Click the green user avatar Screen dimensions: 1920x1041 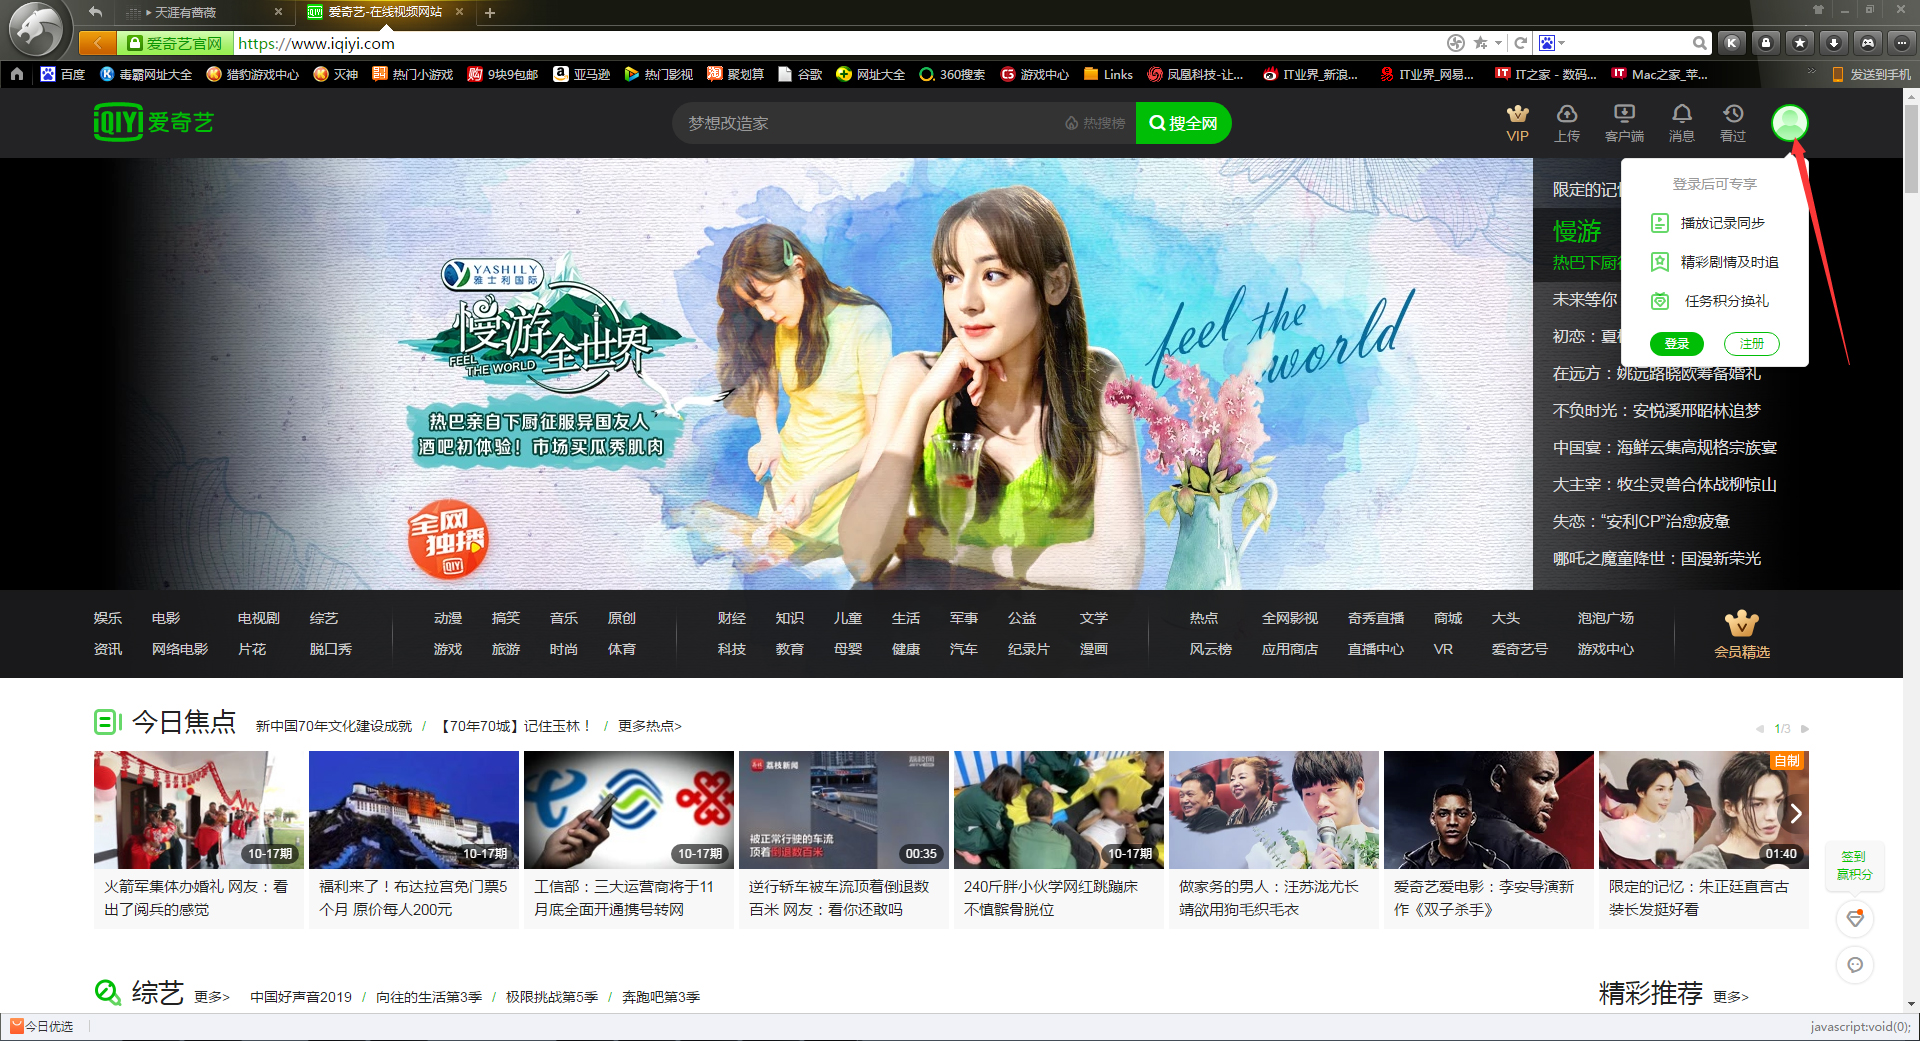click(x=1789, y=123)
